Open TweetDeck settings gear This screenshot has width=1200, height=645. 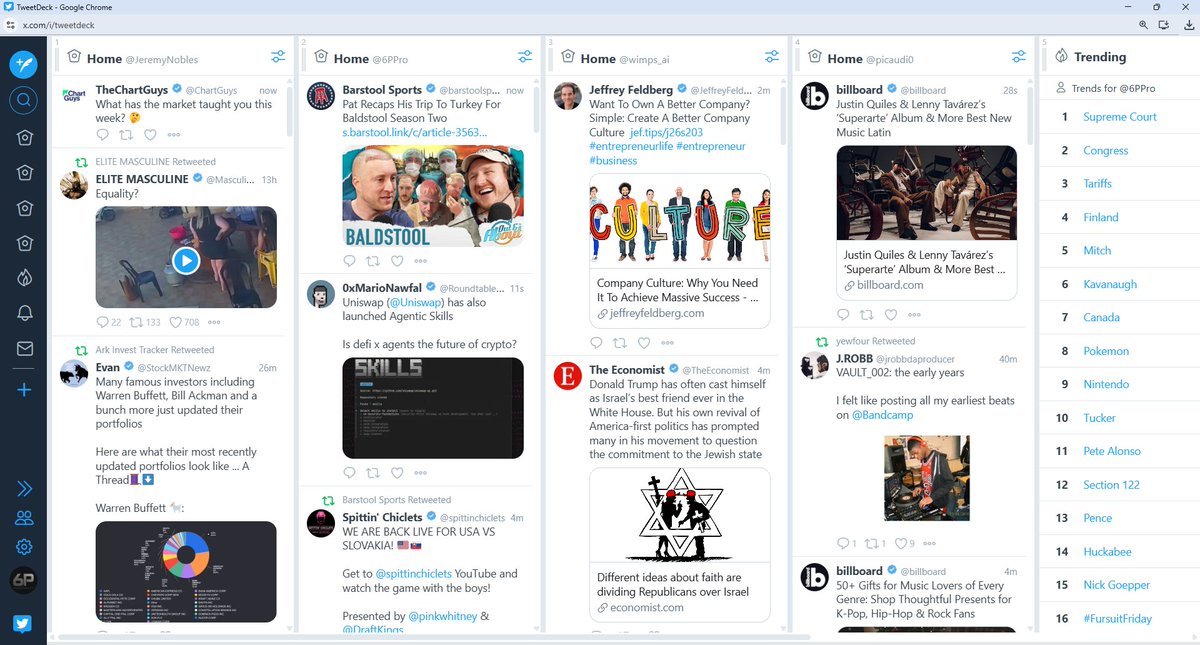pyautogui.click(x=24, y=547)
